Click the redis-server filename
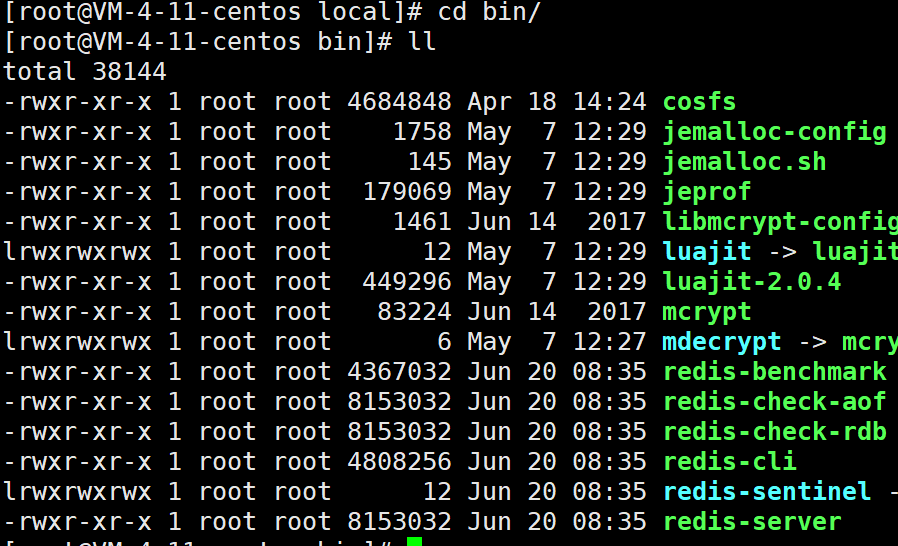The height and width of the screenshot is (546, 898). (x=751, y=521)
